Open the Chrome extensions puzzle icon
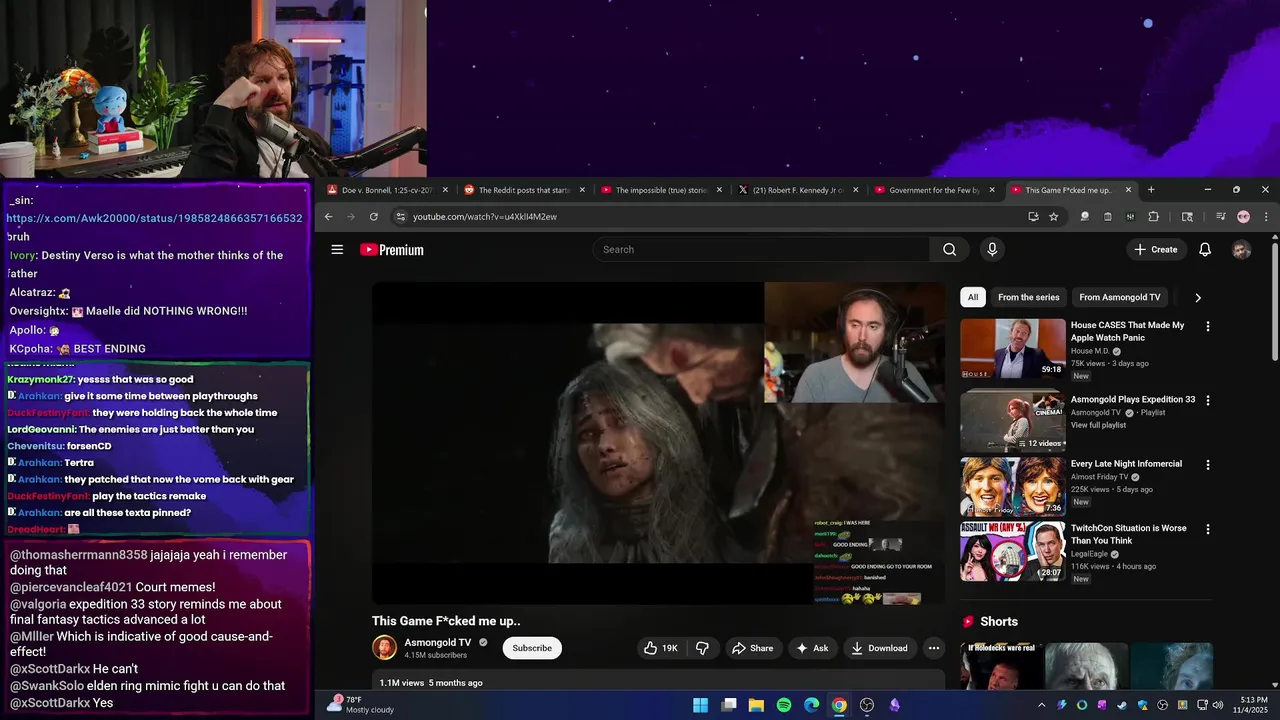 click(1153, 217)
